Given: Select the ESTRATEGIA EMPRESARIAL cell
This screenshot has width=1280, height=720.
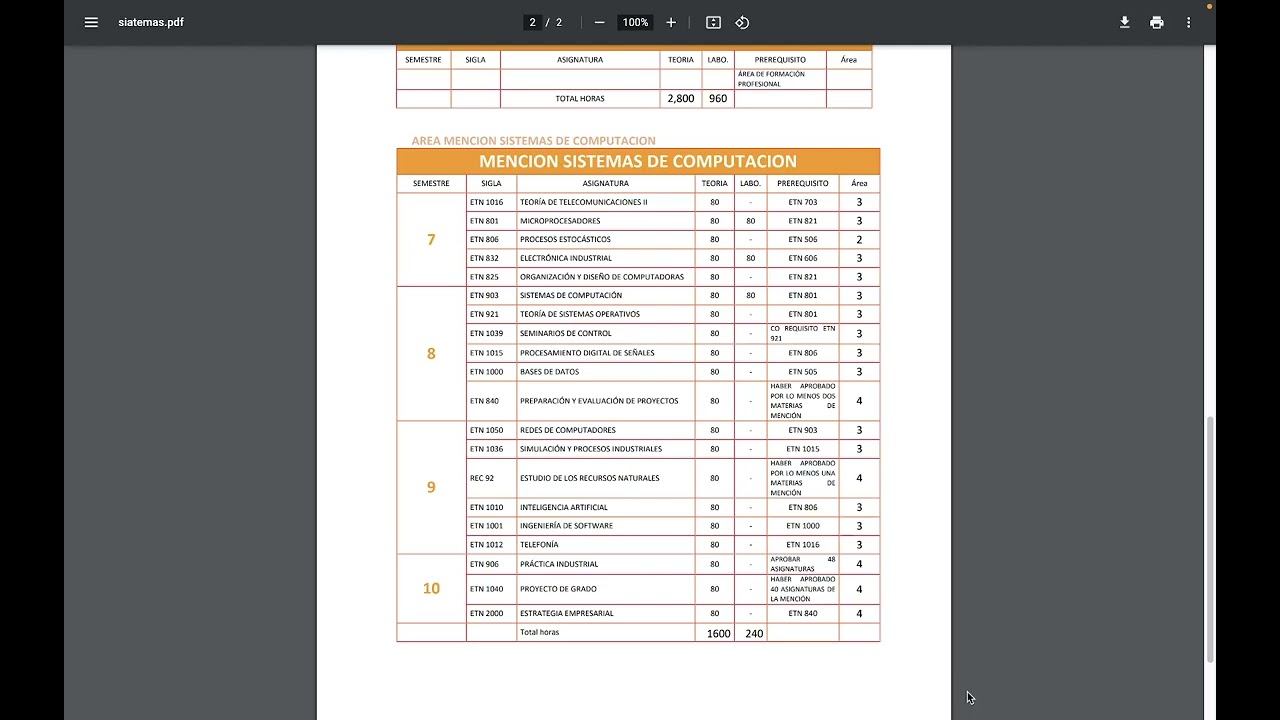Looking at the screenshot, I should pyautogui.click(x=605, y=613).
